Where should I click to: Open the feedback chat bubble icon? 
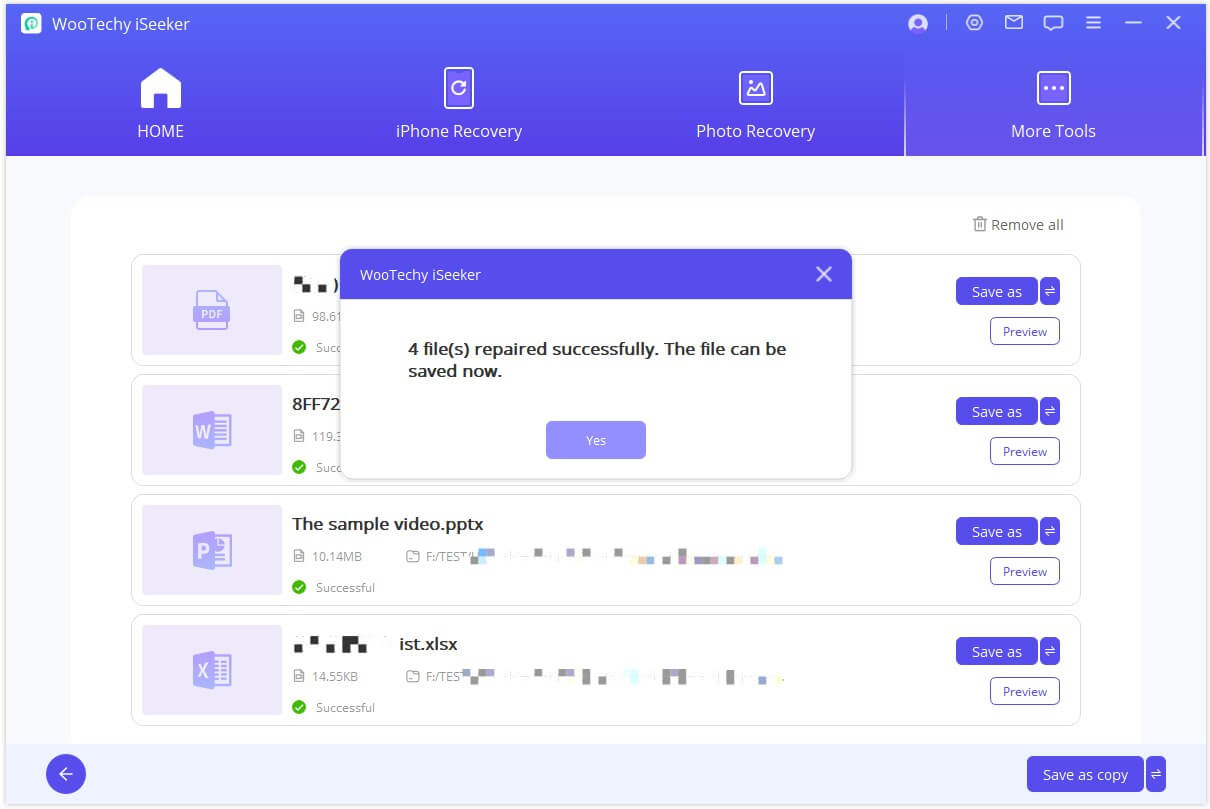point(1053,23)
